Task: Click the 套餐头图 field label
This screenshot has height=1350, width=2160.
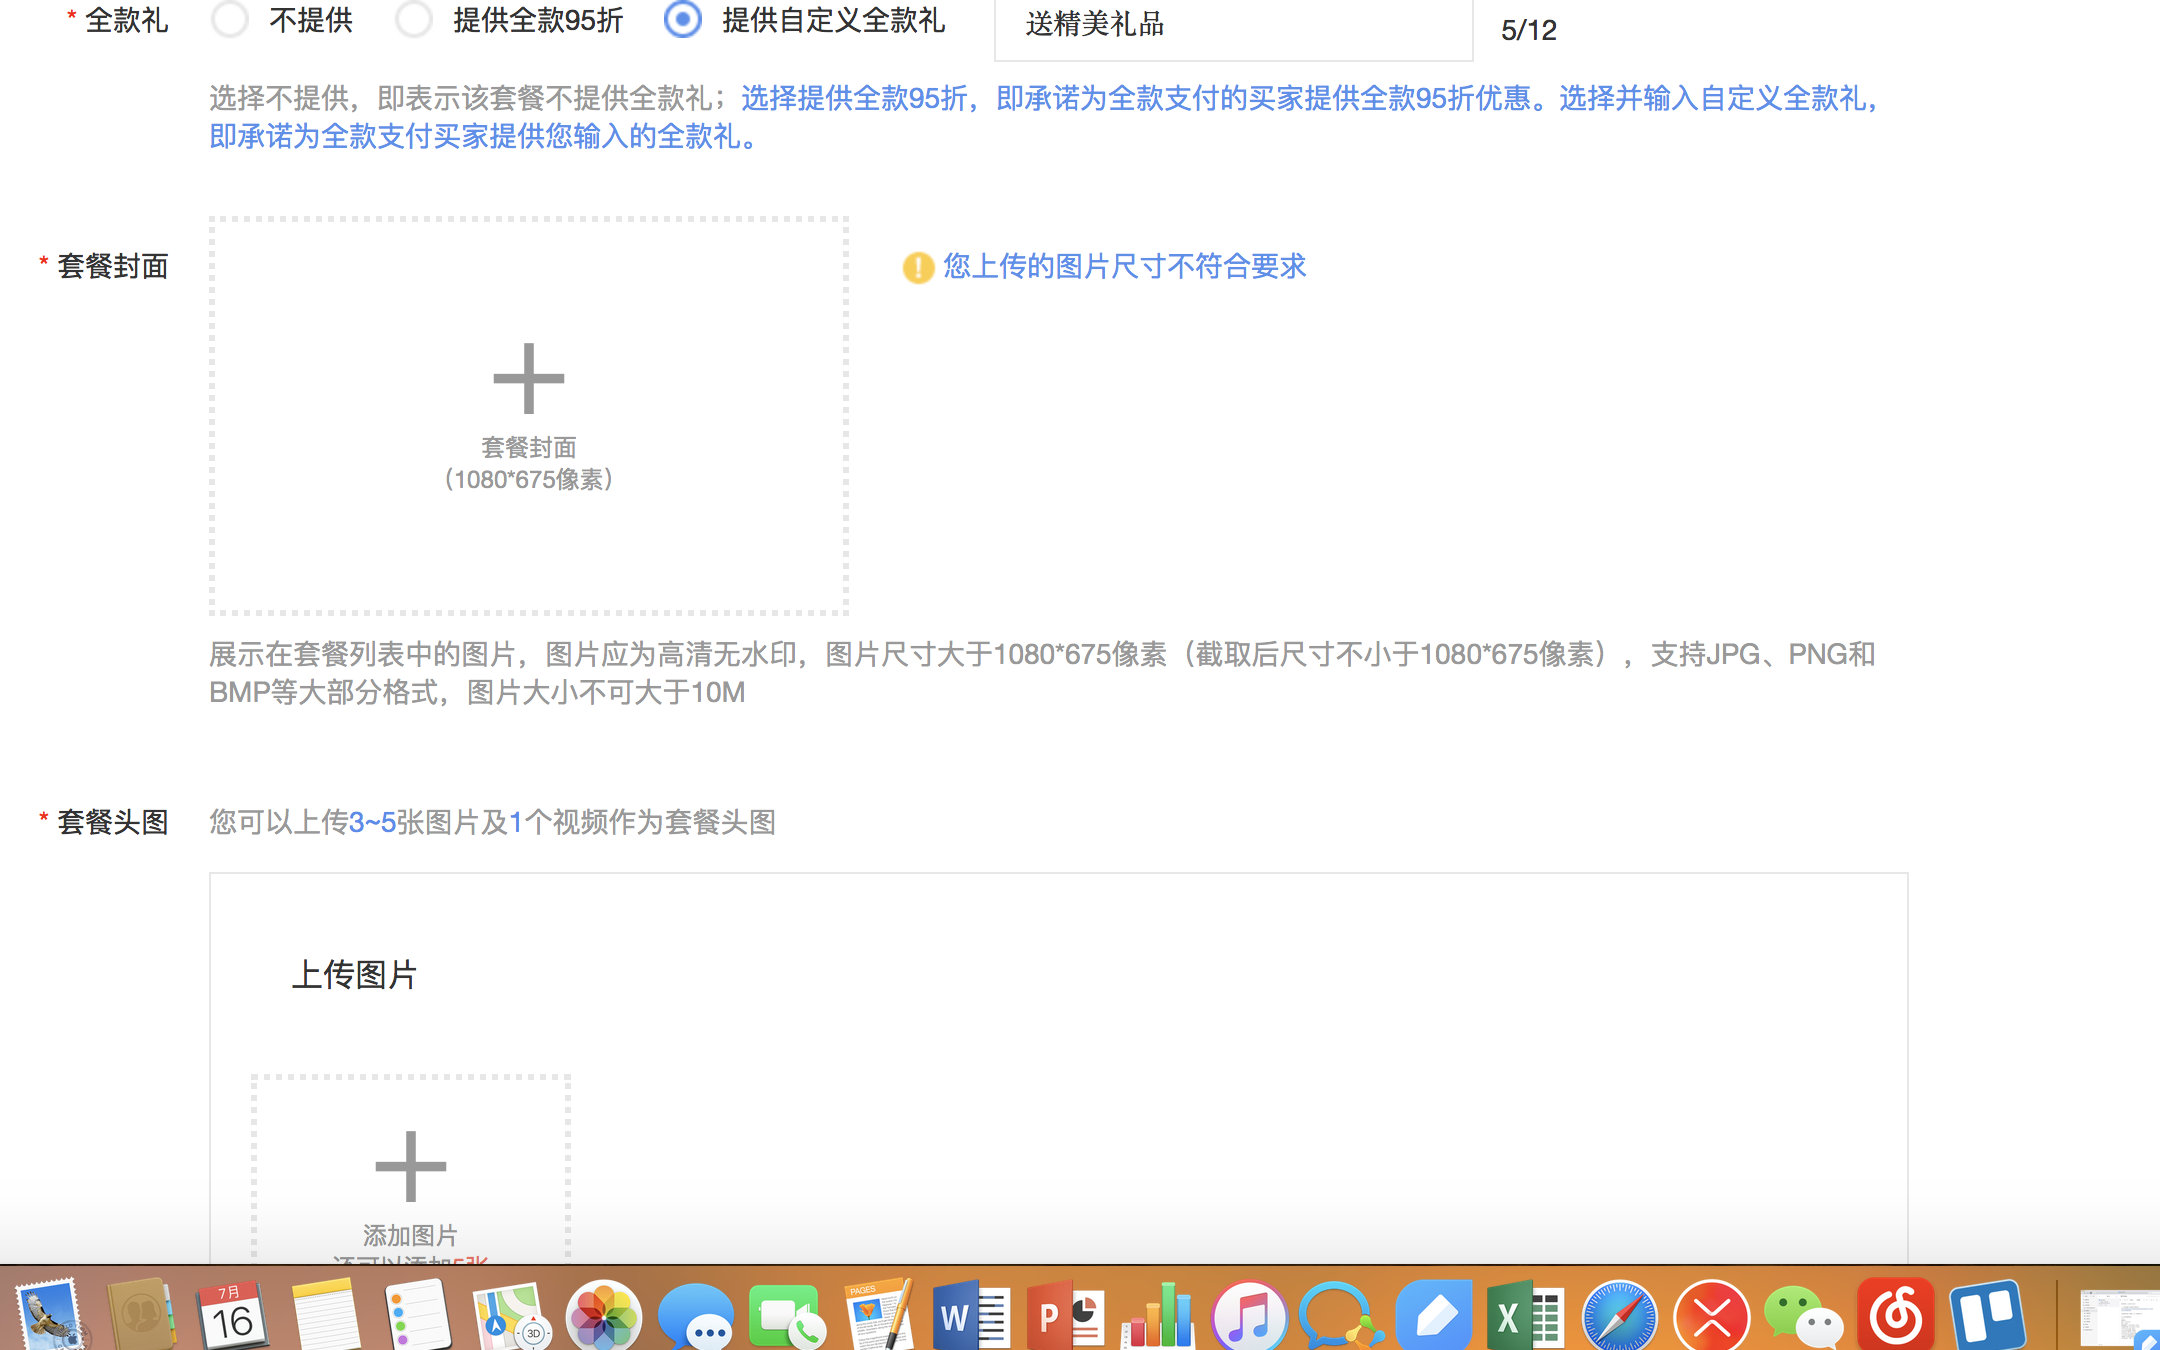Action: 112,822
